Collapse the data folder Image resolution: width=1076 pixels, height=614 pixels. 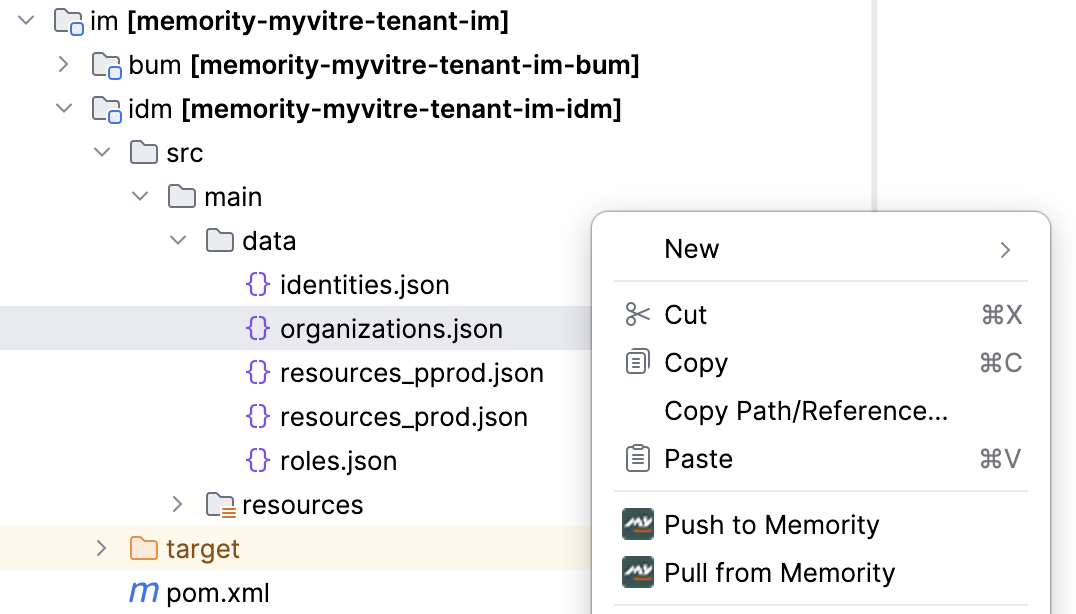click(x=178, y=240)
